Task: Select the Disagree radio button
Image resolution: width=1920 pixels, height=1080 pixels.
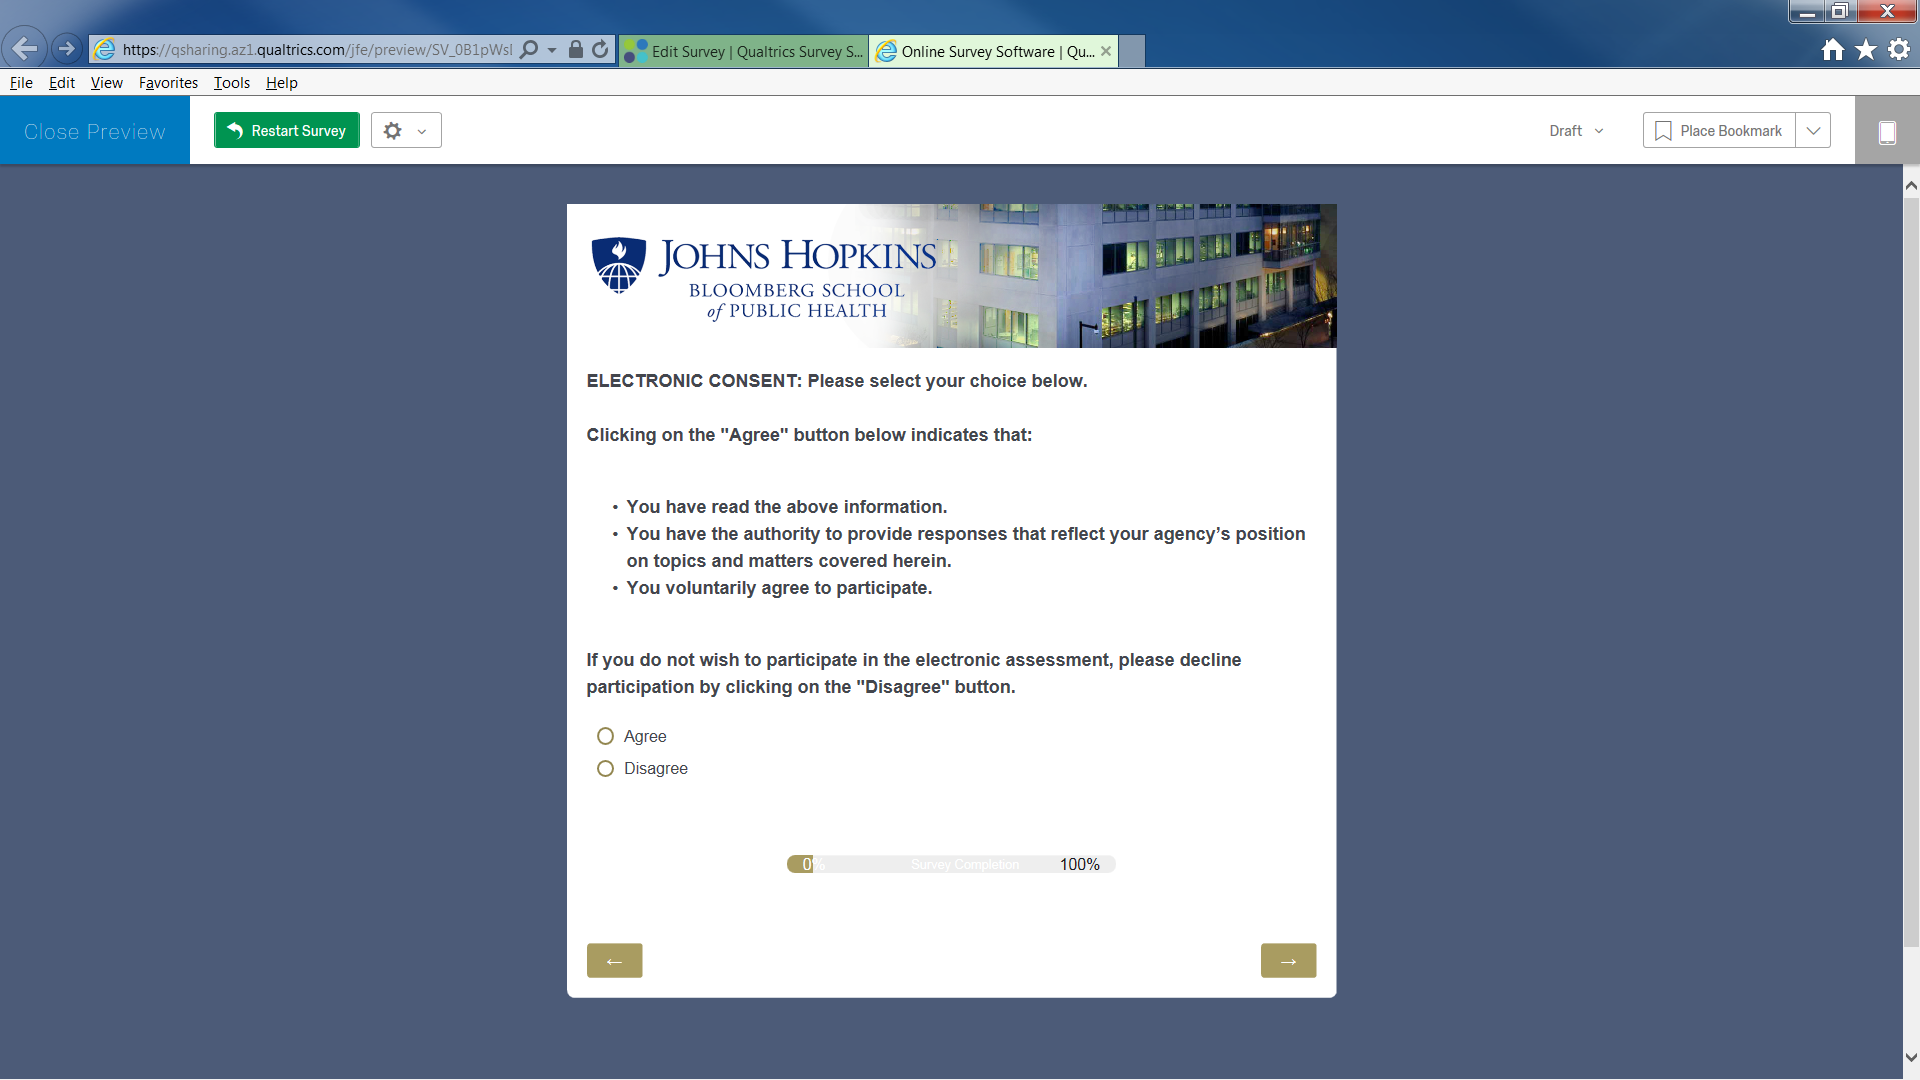Action: click(x=605, y=768)
